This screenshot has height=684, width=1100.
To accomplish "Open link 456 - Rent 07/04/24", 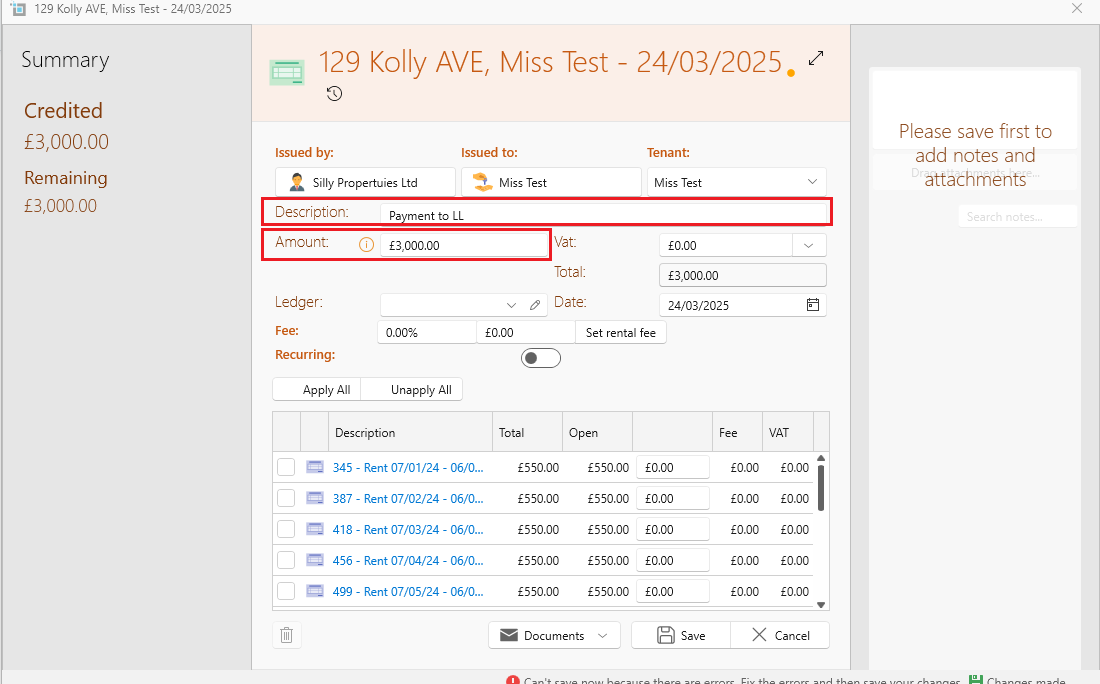I will (408, 560).
